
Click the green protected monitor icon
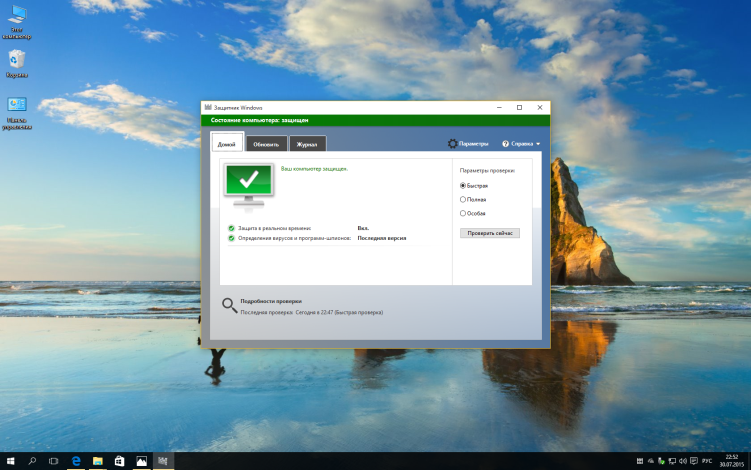(x=249, y=185)
